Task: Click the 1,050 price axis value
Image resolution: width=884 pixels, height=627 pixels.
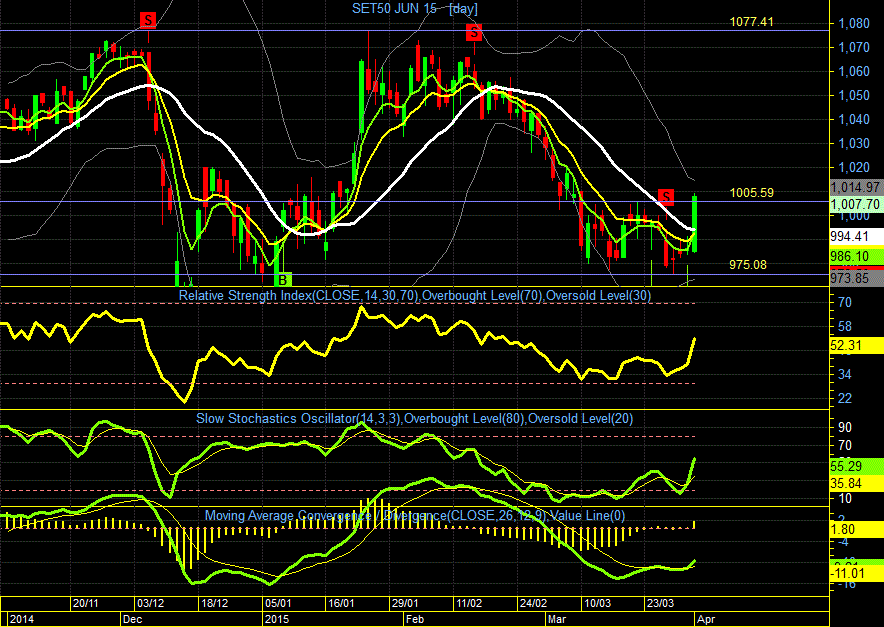Action: point(854,95)
